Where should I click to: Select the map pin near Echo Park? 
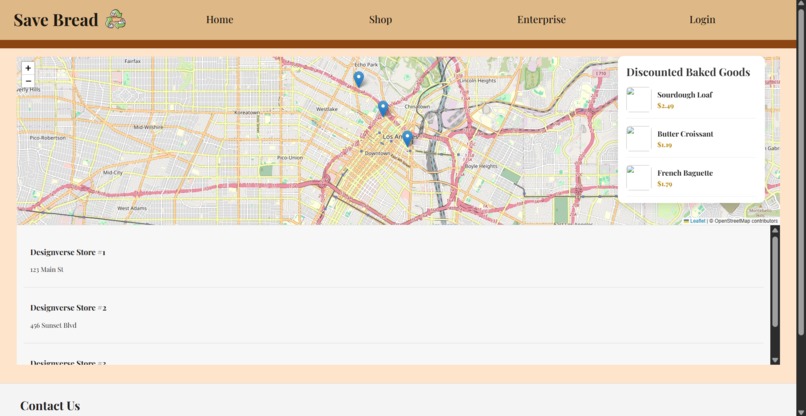(359, 79)
